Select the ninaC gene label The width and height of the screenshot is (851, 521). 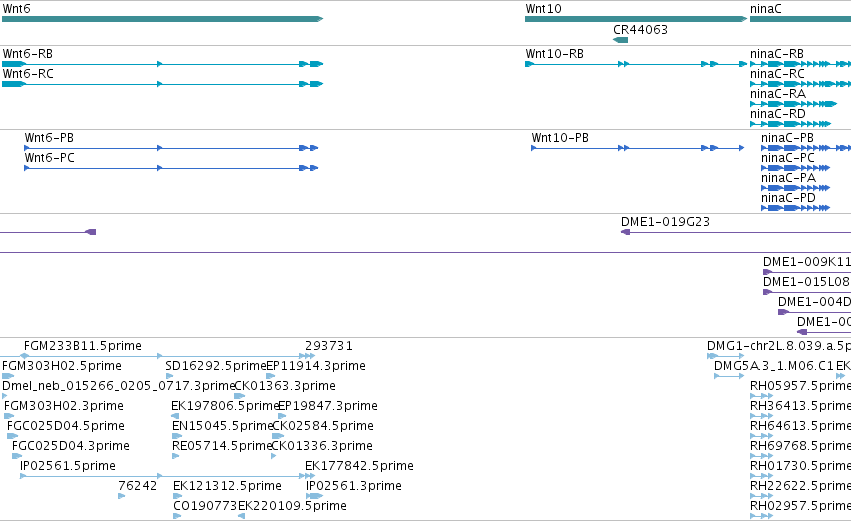coord(766,9)
